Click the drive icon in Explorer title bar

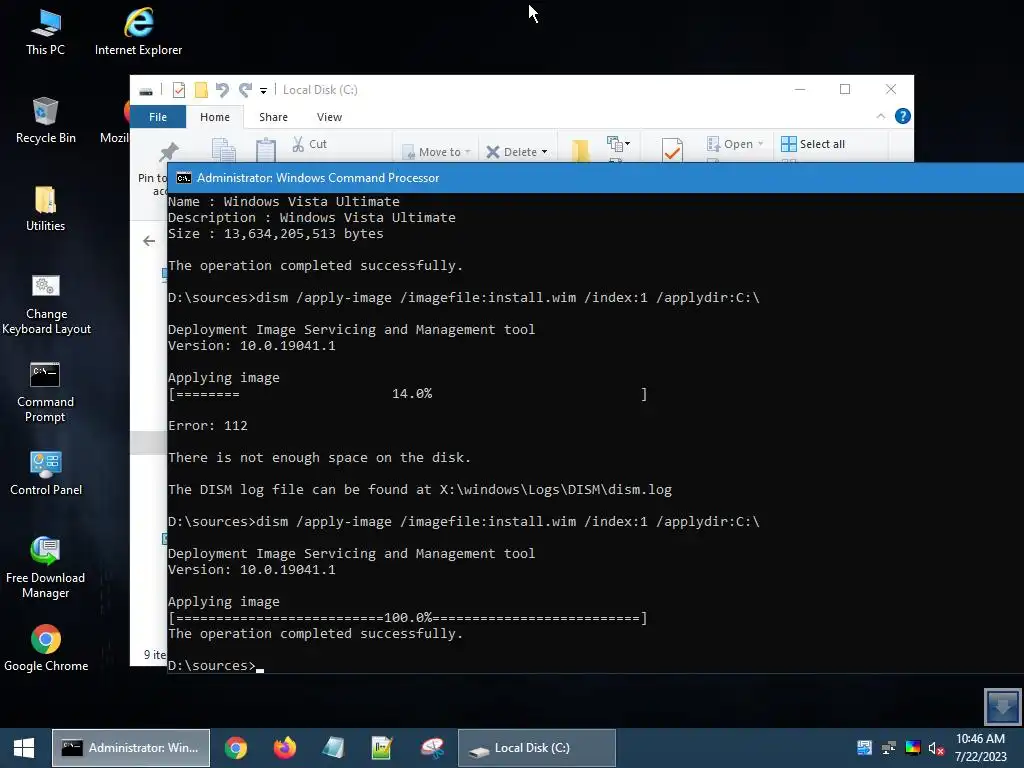tap(146, 90)
